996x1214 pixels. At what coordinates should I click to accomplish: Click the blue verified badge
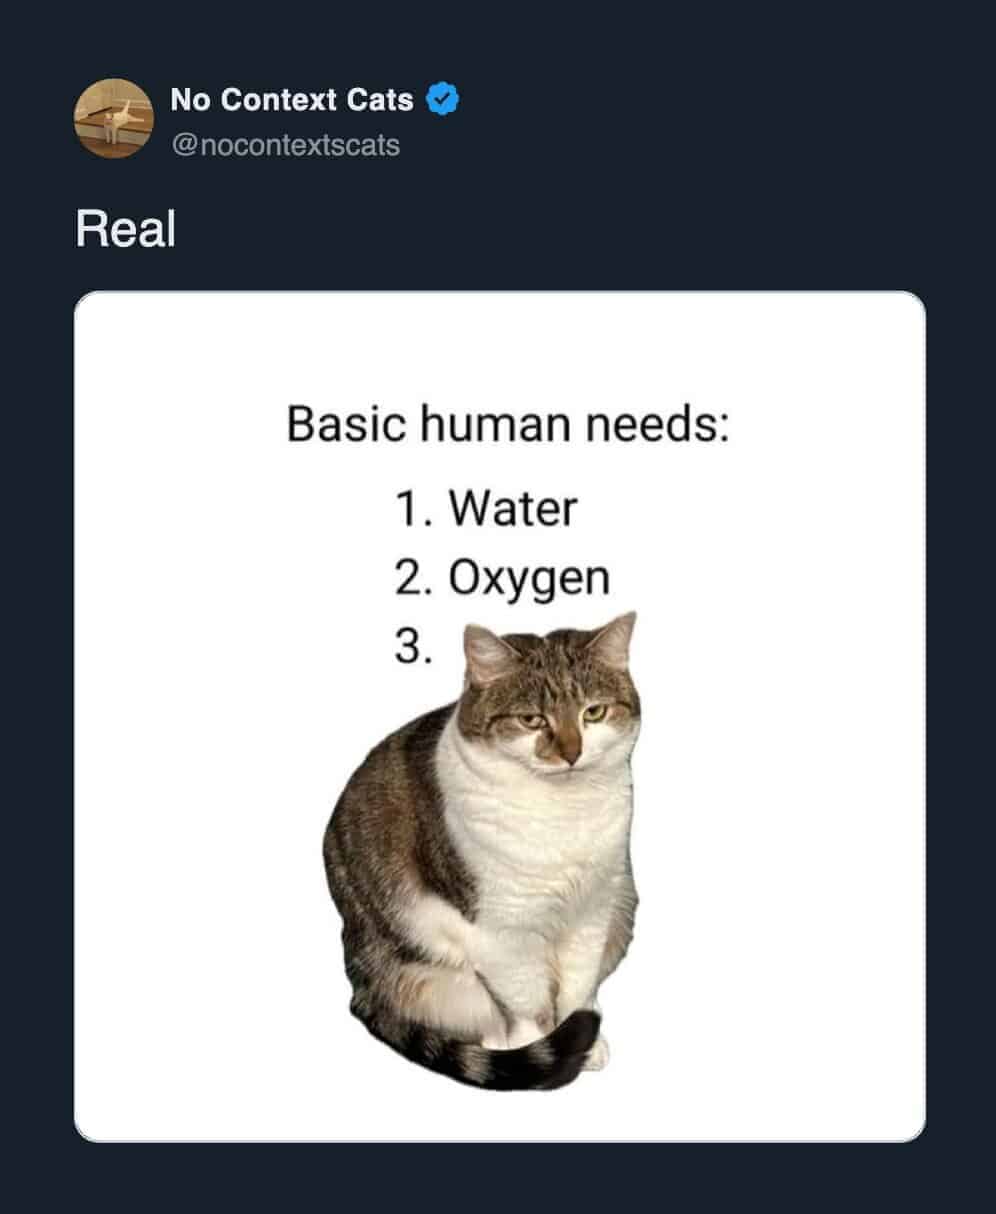pos(443,99)
